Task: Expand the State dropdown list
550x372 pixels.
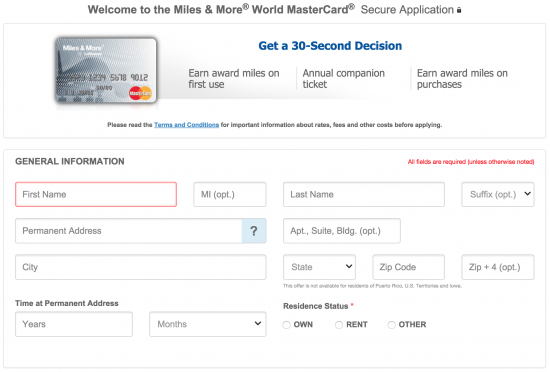Action: (x=319, y=267)
